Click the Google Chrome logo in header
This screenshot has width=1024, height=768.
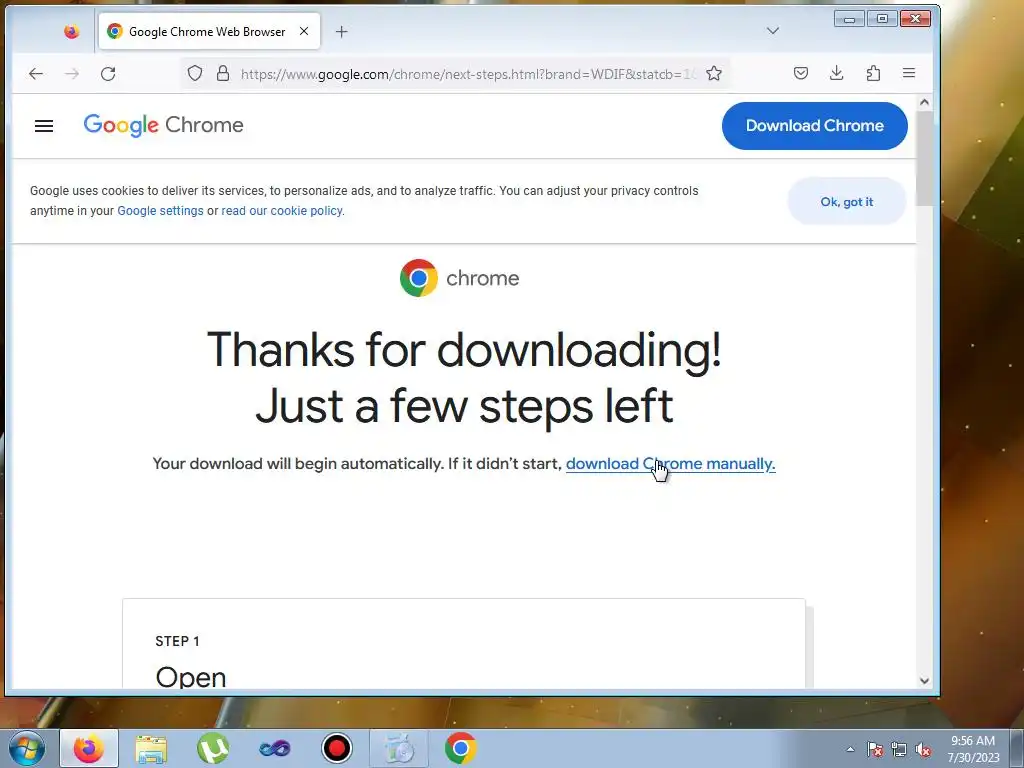tap(163, 125)
